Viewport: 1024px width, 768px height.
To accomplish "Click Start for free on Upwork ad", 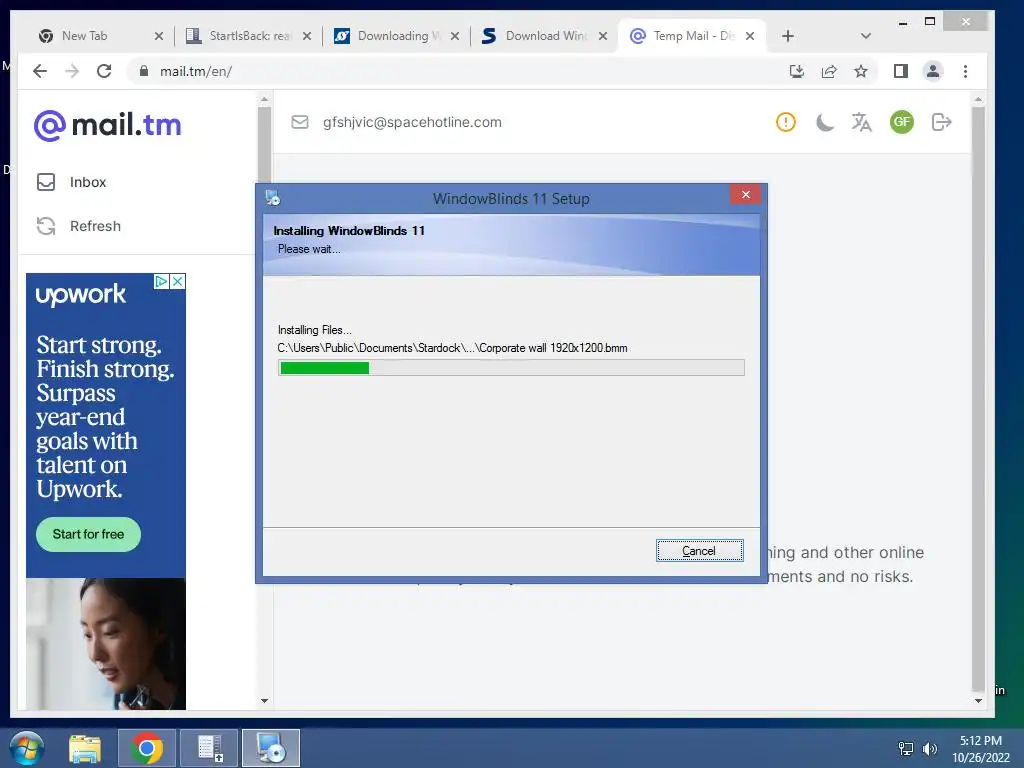I will tap(88, 534).
